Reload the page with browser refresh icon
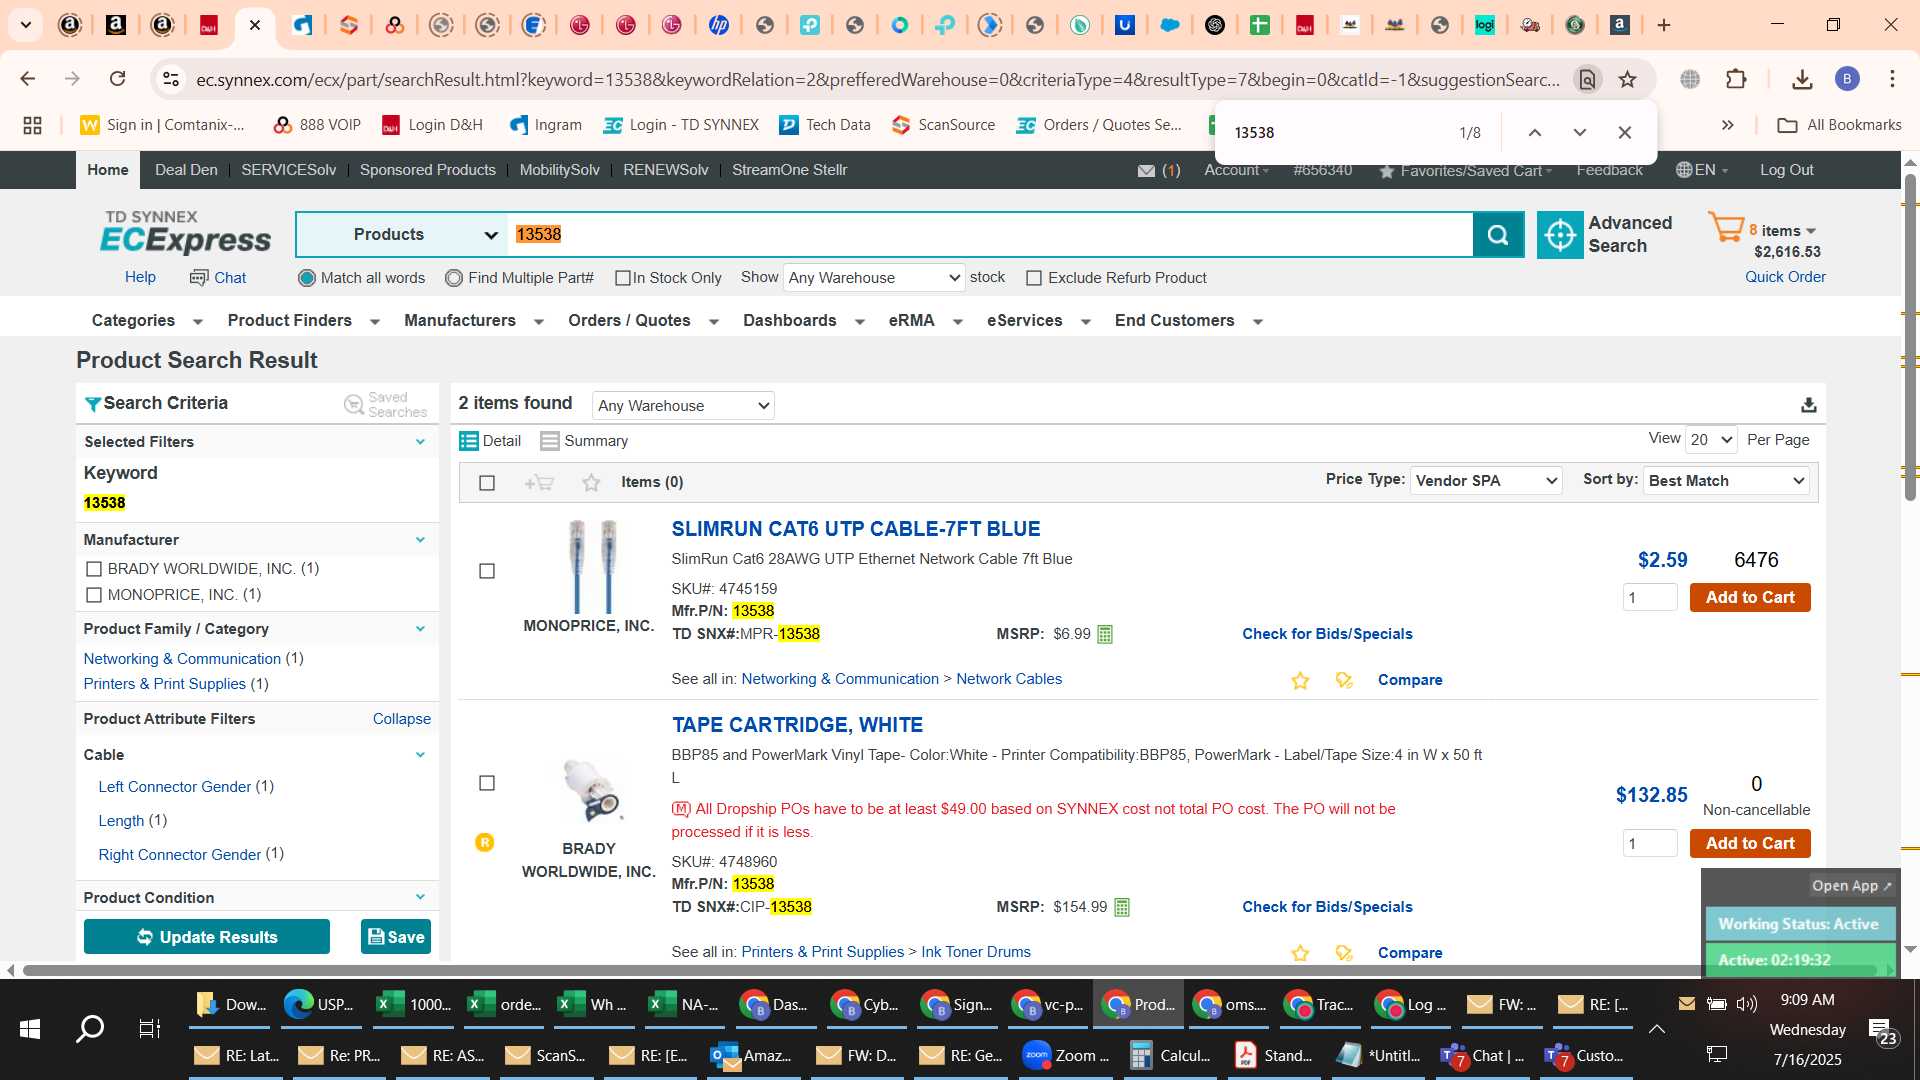The height and width of the screenshot is (1080, 1920). tap(118, 79)
